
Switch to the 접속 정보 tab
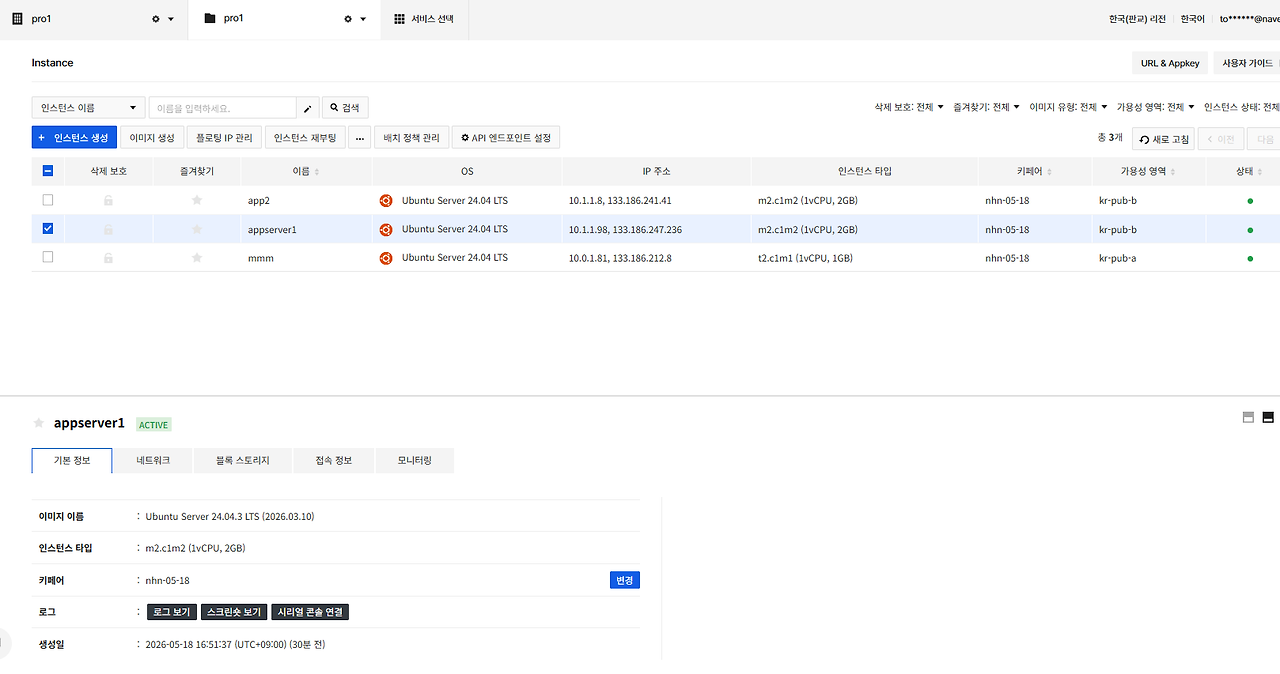[x=334, y=461]
